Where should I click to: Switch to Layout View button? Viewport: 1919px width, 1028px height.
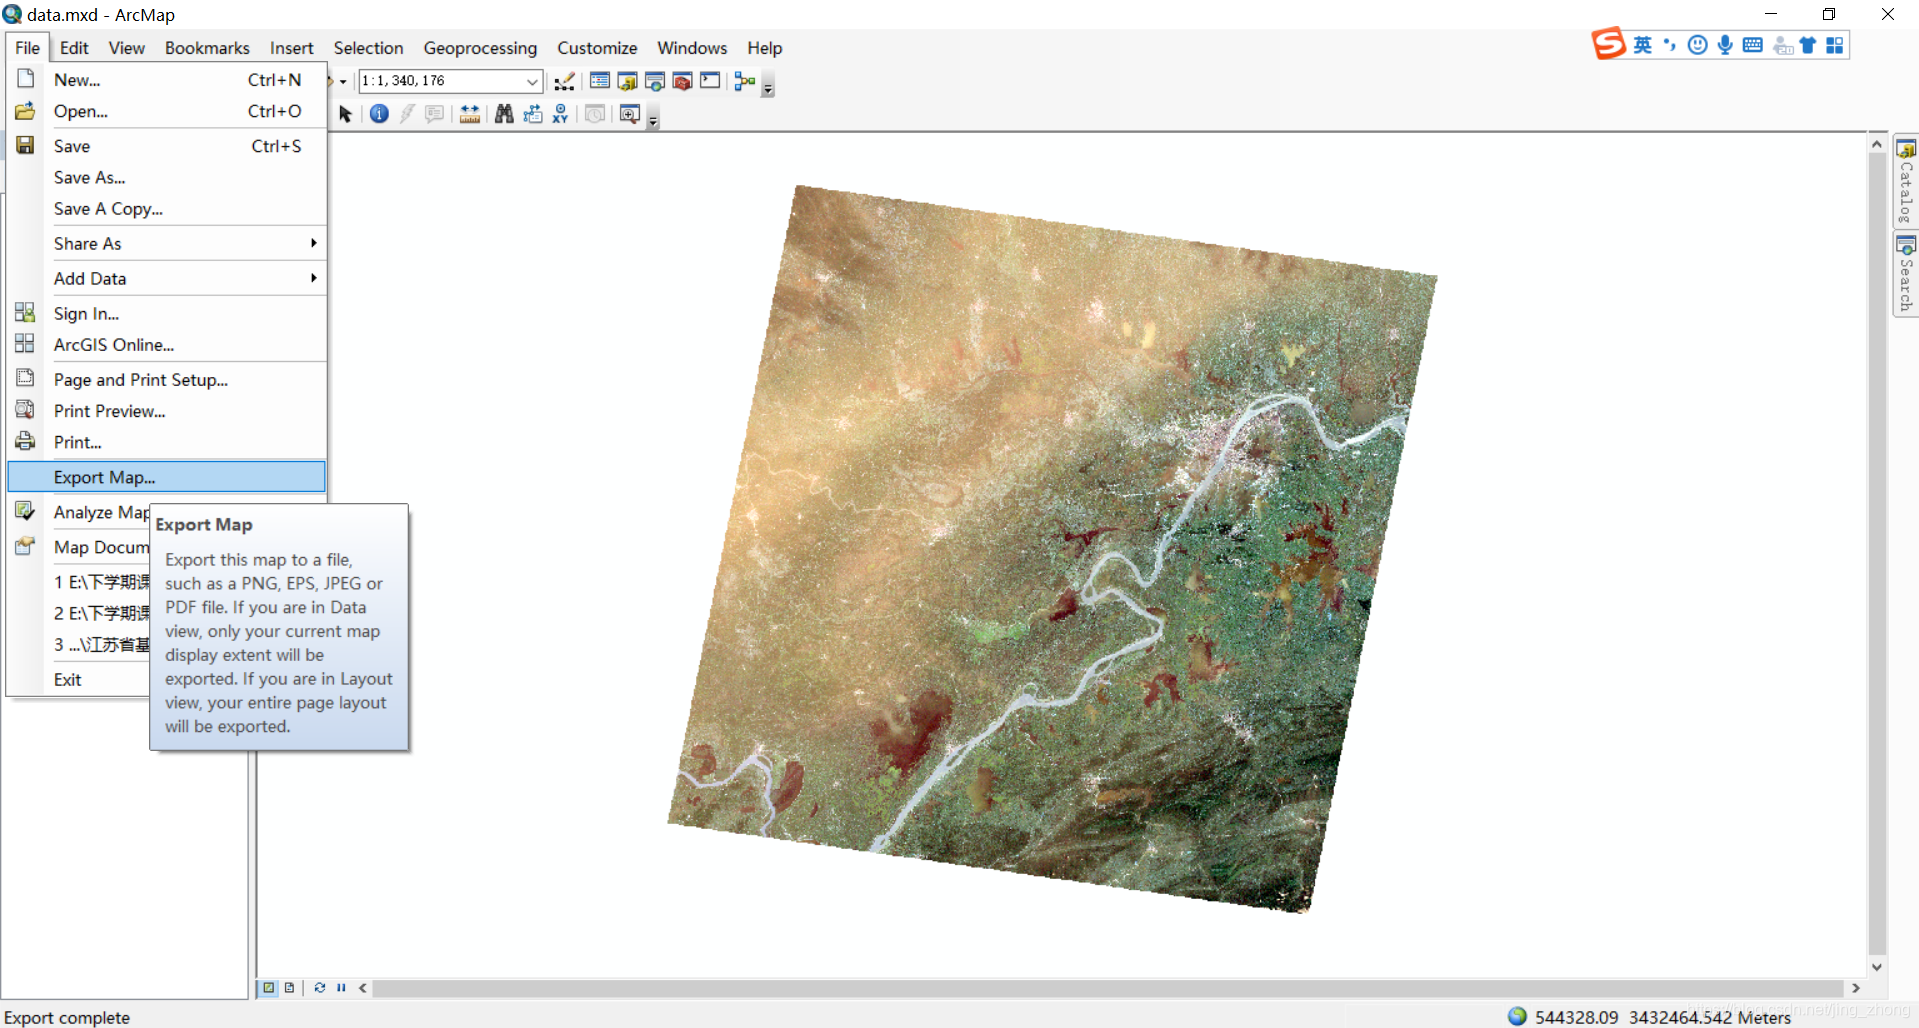pyautogui.click(x=290, y=988)
